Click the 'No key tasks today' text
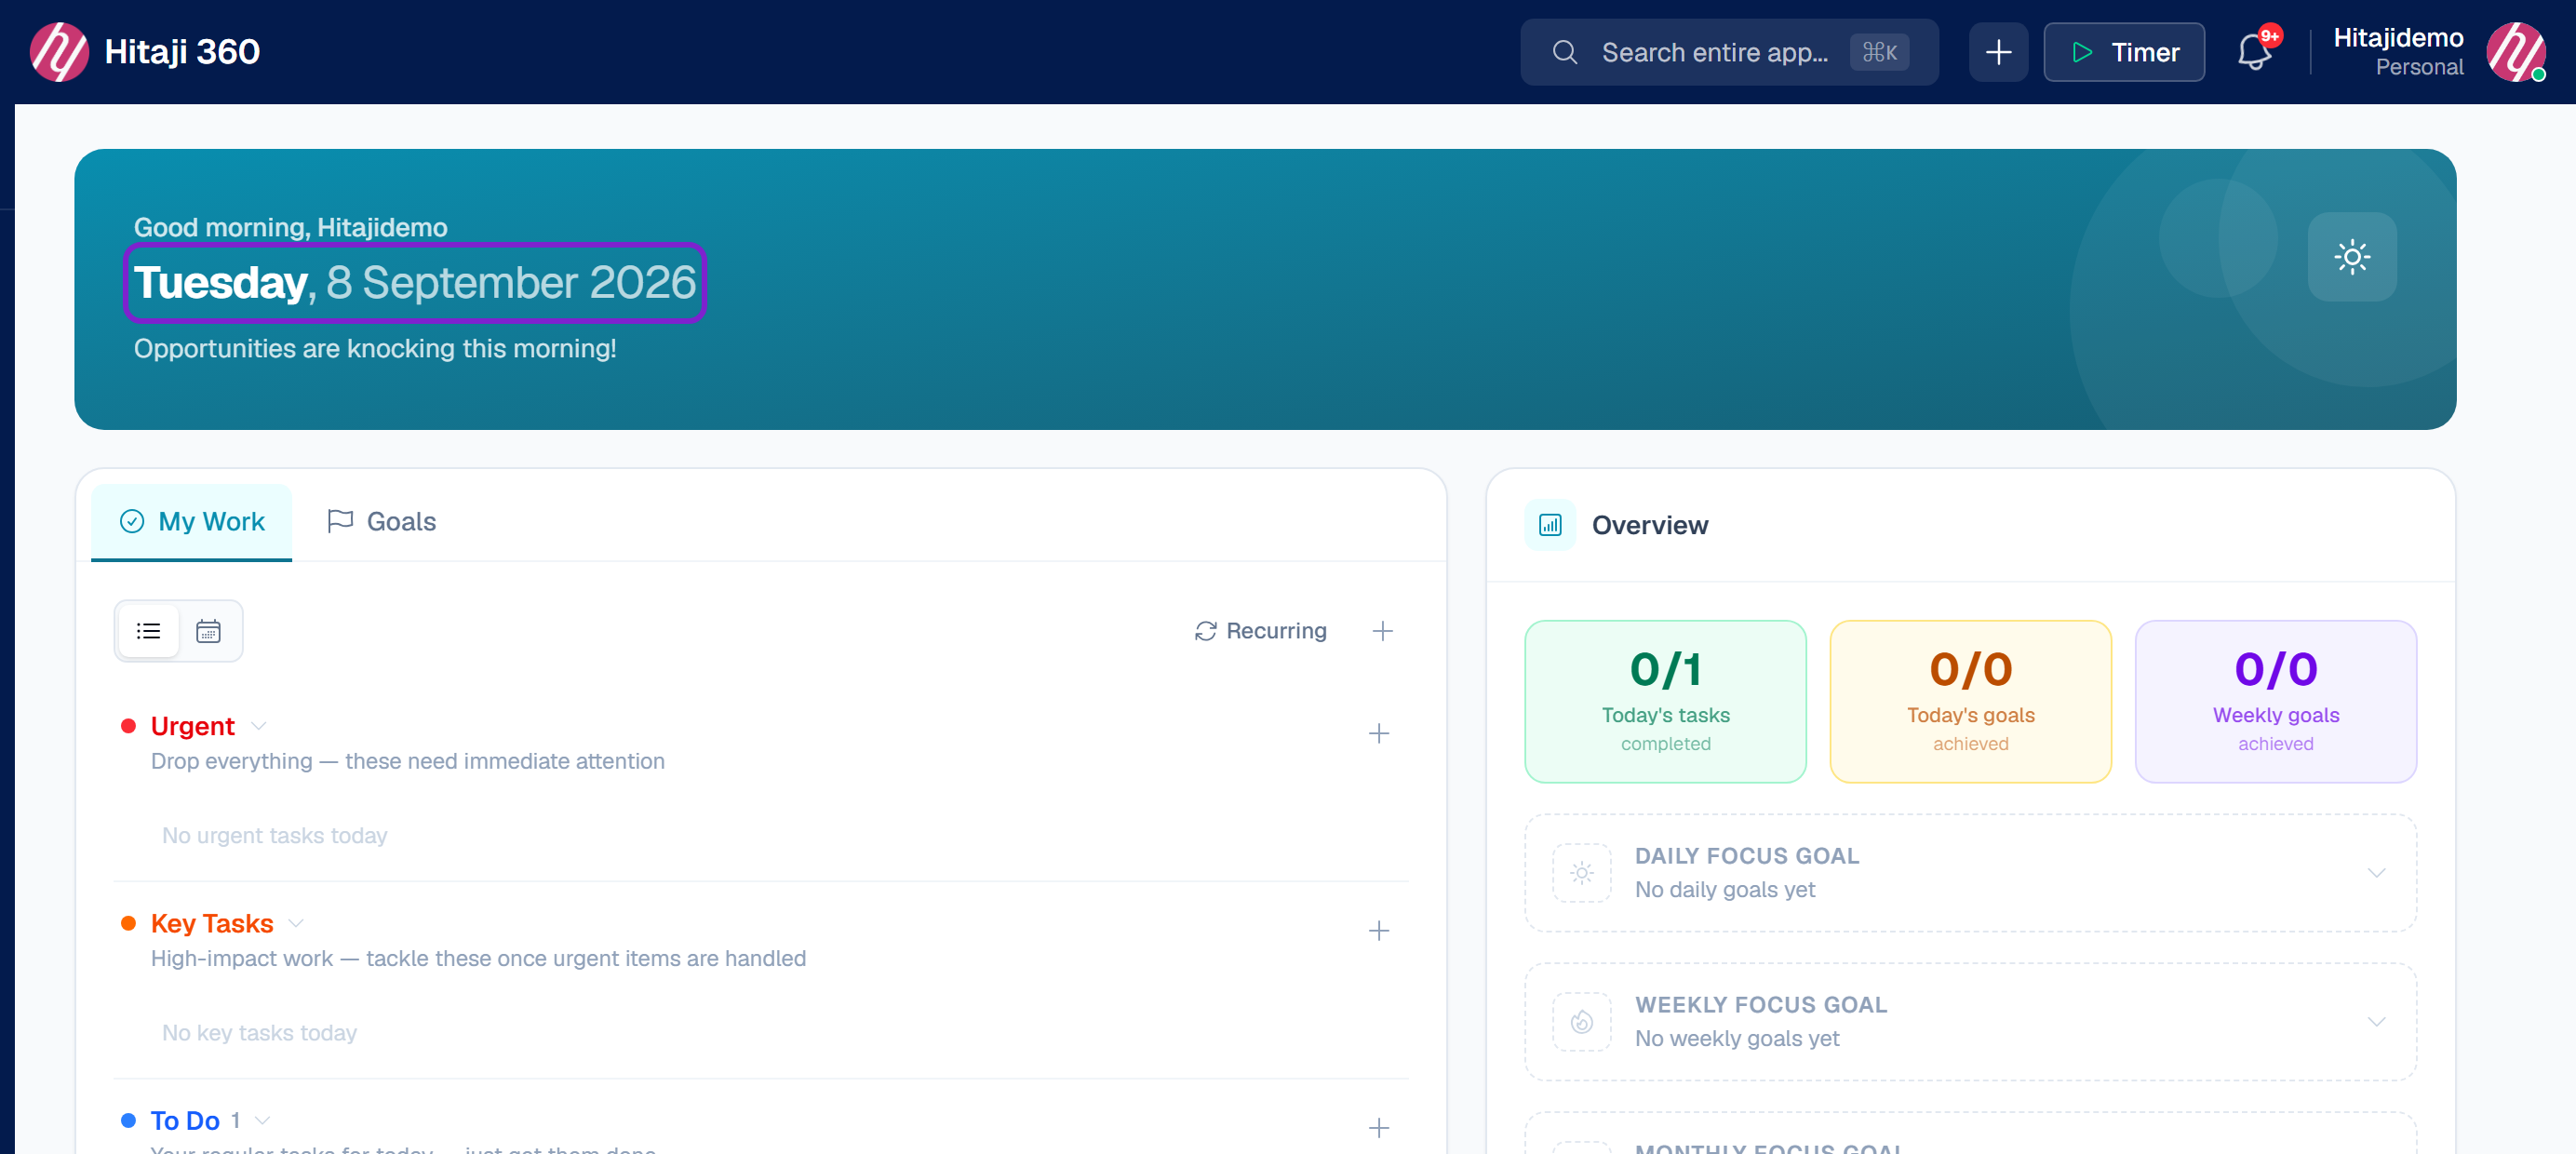 tap(259, 1032)
